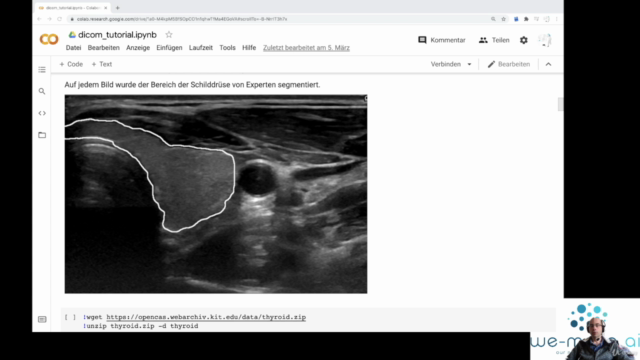
Task: Open the Tools menu
Action: pyautogui.click(x=227, y=48)
